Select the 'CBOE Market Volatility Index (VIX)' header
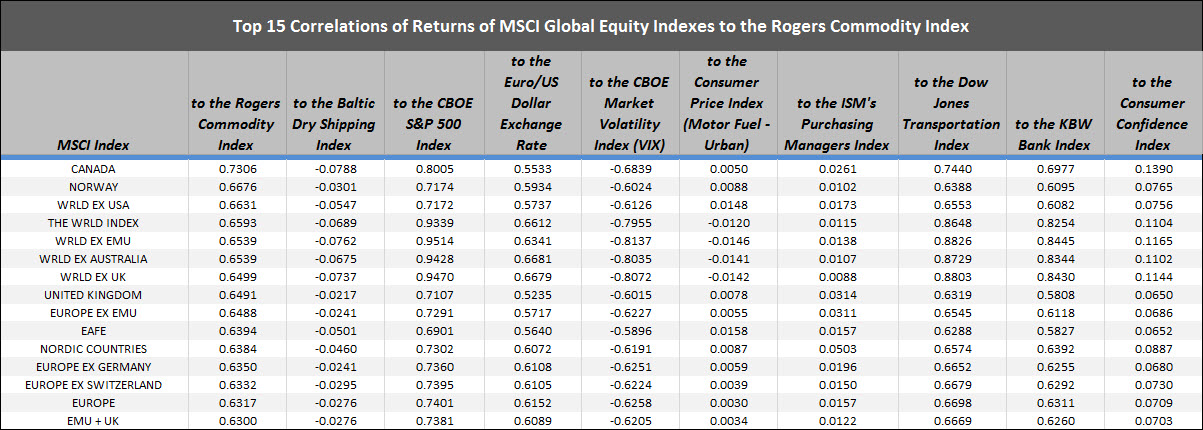The width and height of the screenshot is (1203, 430). pos(631,113)
